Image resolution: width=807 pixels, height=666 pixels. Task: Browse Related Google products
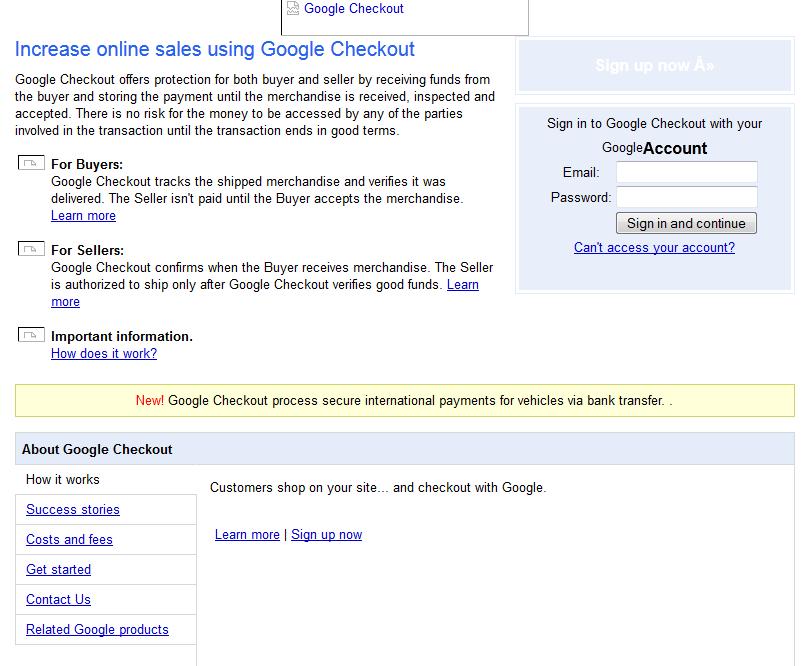tap(95, 630)
